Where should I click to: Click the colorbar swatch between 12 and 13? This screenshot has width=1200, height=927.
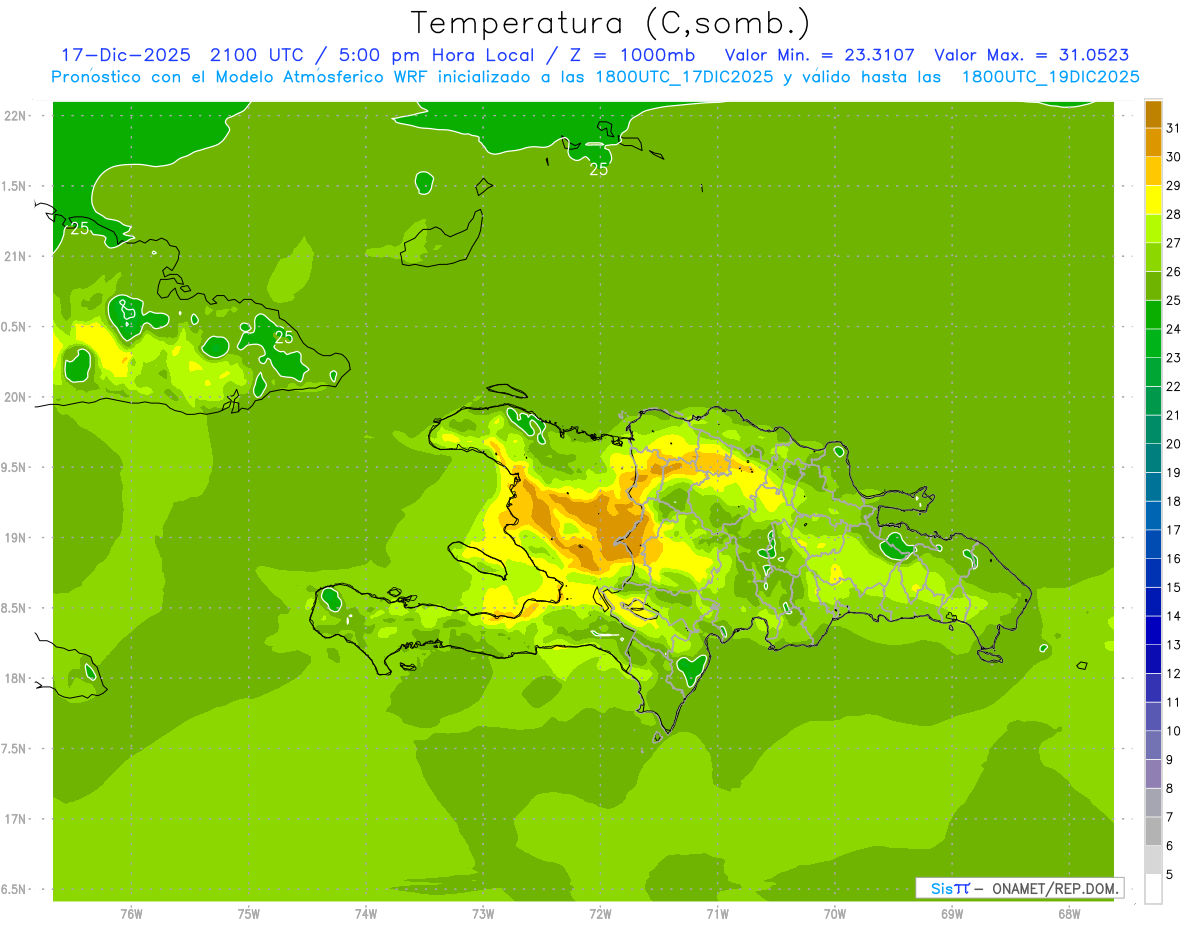[1153, 659]
